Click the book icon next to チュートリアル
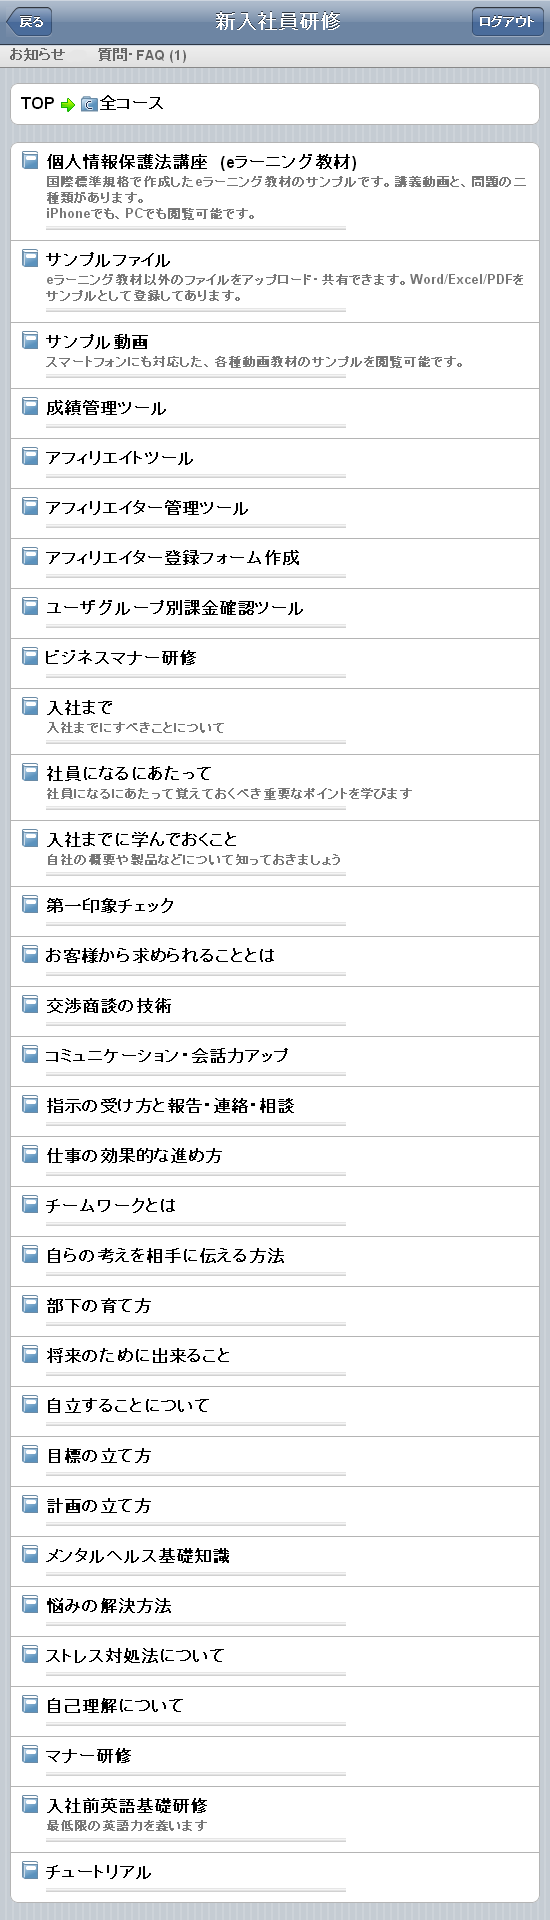This screenshot has width=550, height=1920. point(30,1869)
